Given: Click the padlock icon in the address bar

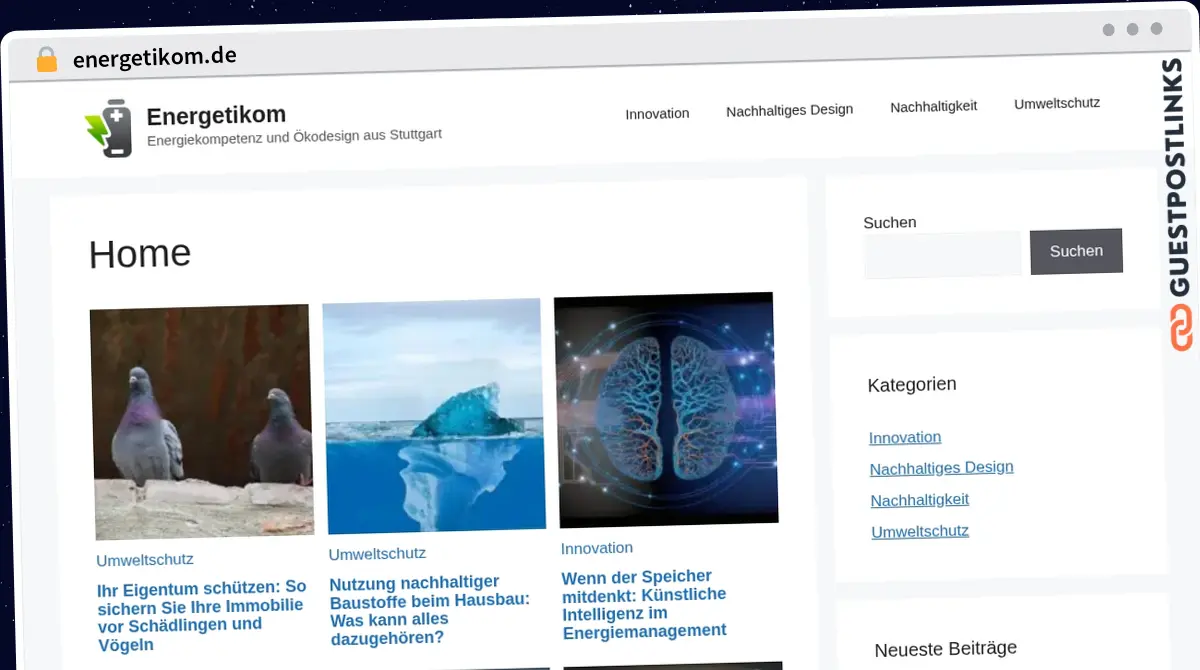Looking at the screenshot, I should (46, 59).
